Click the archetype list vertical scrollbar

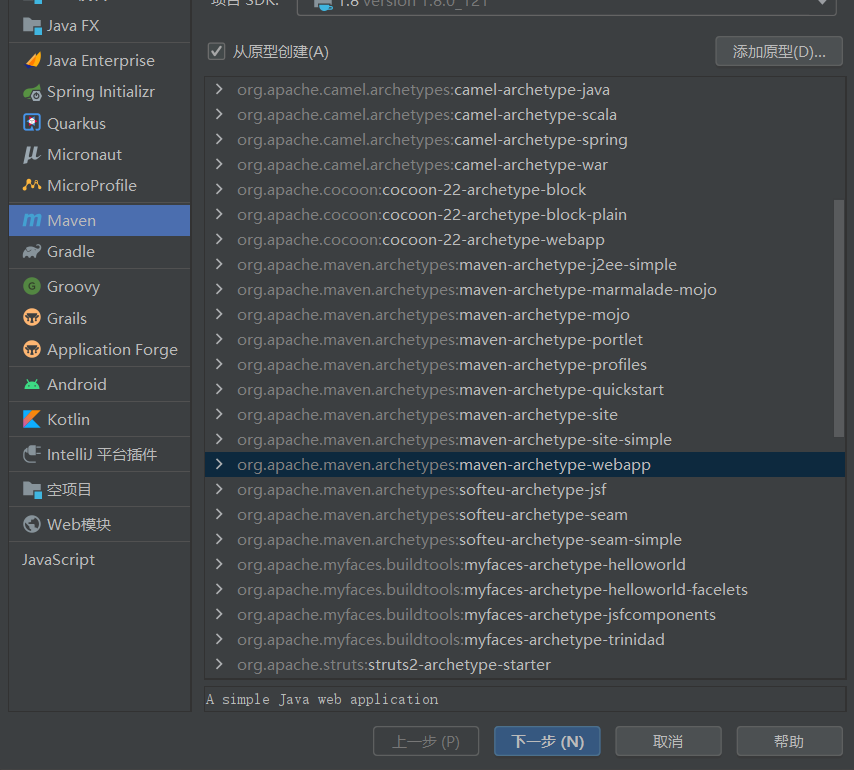pyautogui.click(x=839, y=319)
